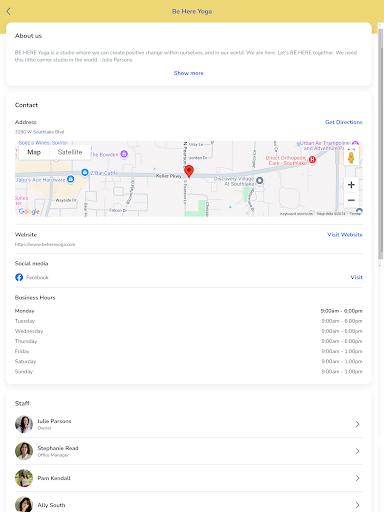The image size is (384, 512).
Task: Go back using the header arrow
Action: pyautogui.click(x=9, y=11)
